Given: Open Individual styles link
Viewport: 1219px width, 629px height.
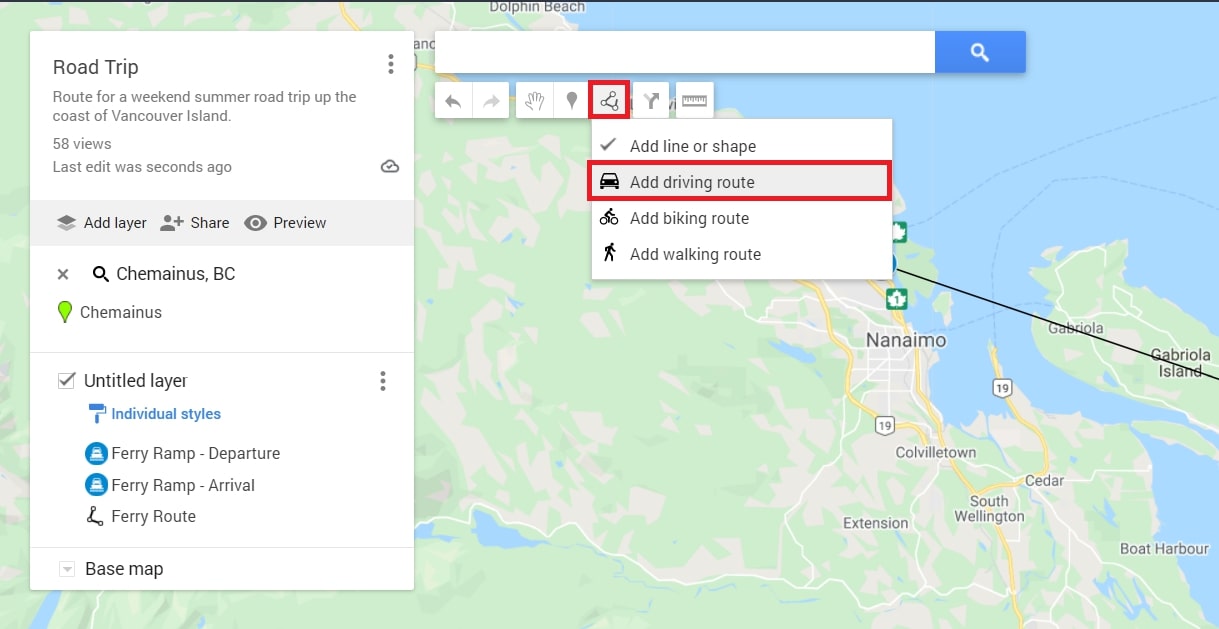Looking at the screenshot, I should pos(155,414).
